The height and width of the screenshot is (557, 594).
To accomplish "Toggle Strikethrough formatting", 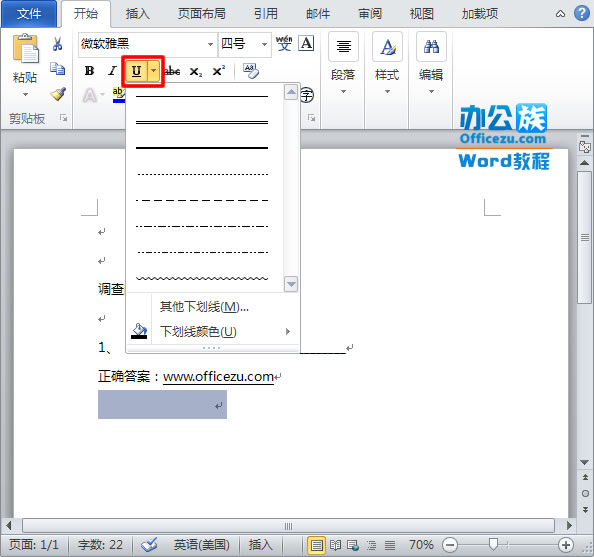I will [x=172, y=71].
